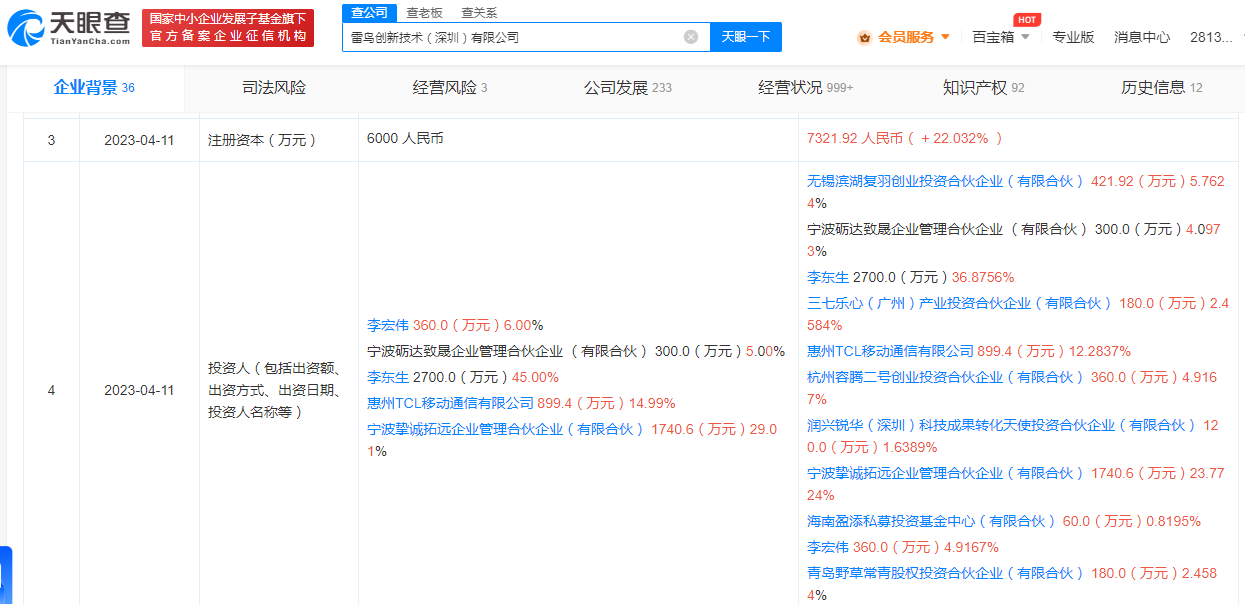Open 专业版 link

[1073, 37]
